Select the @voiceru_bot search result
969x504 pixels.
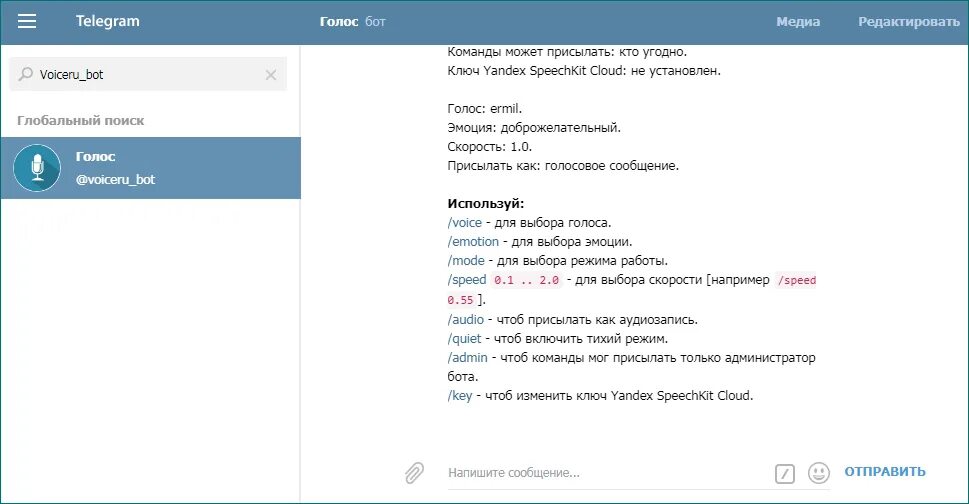click(x=151, y=168)
